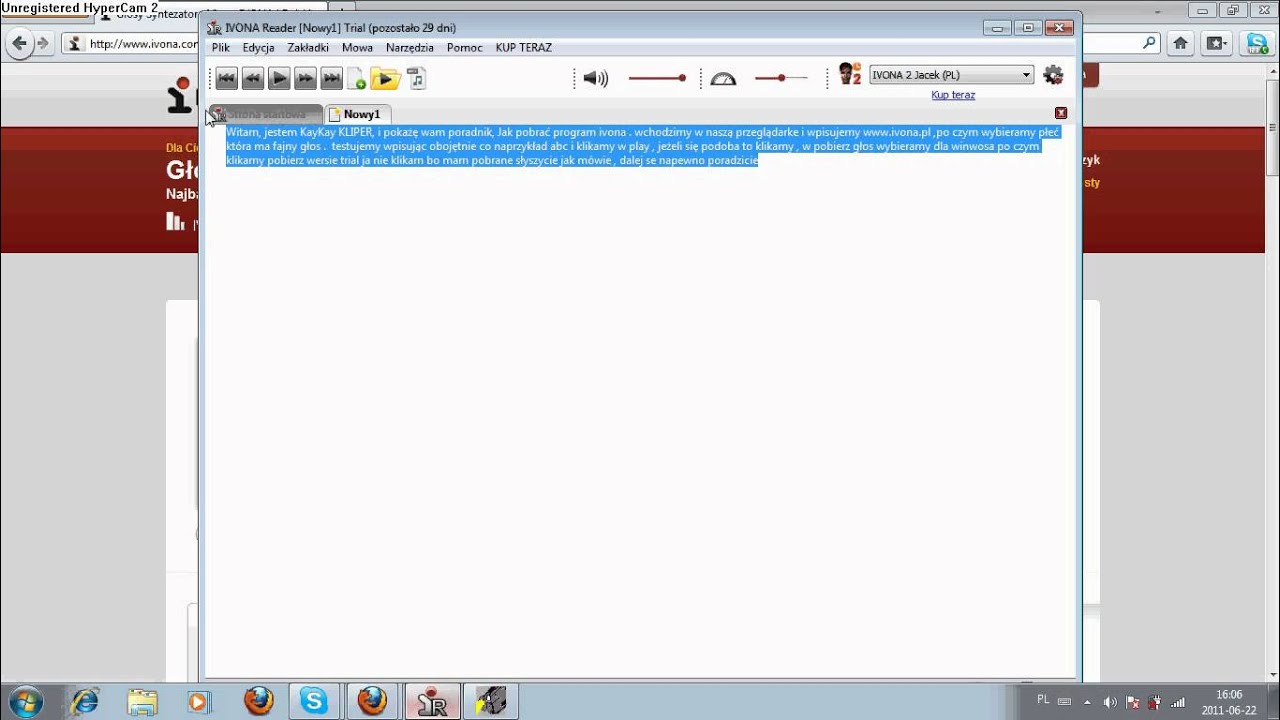Close the current document tab with red X
Screen dimensions: 1280x720
(1061, 113)
